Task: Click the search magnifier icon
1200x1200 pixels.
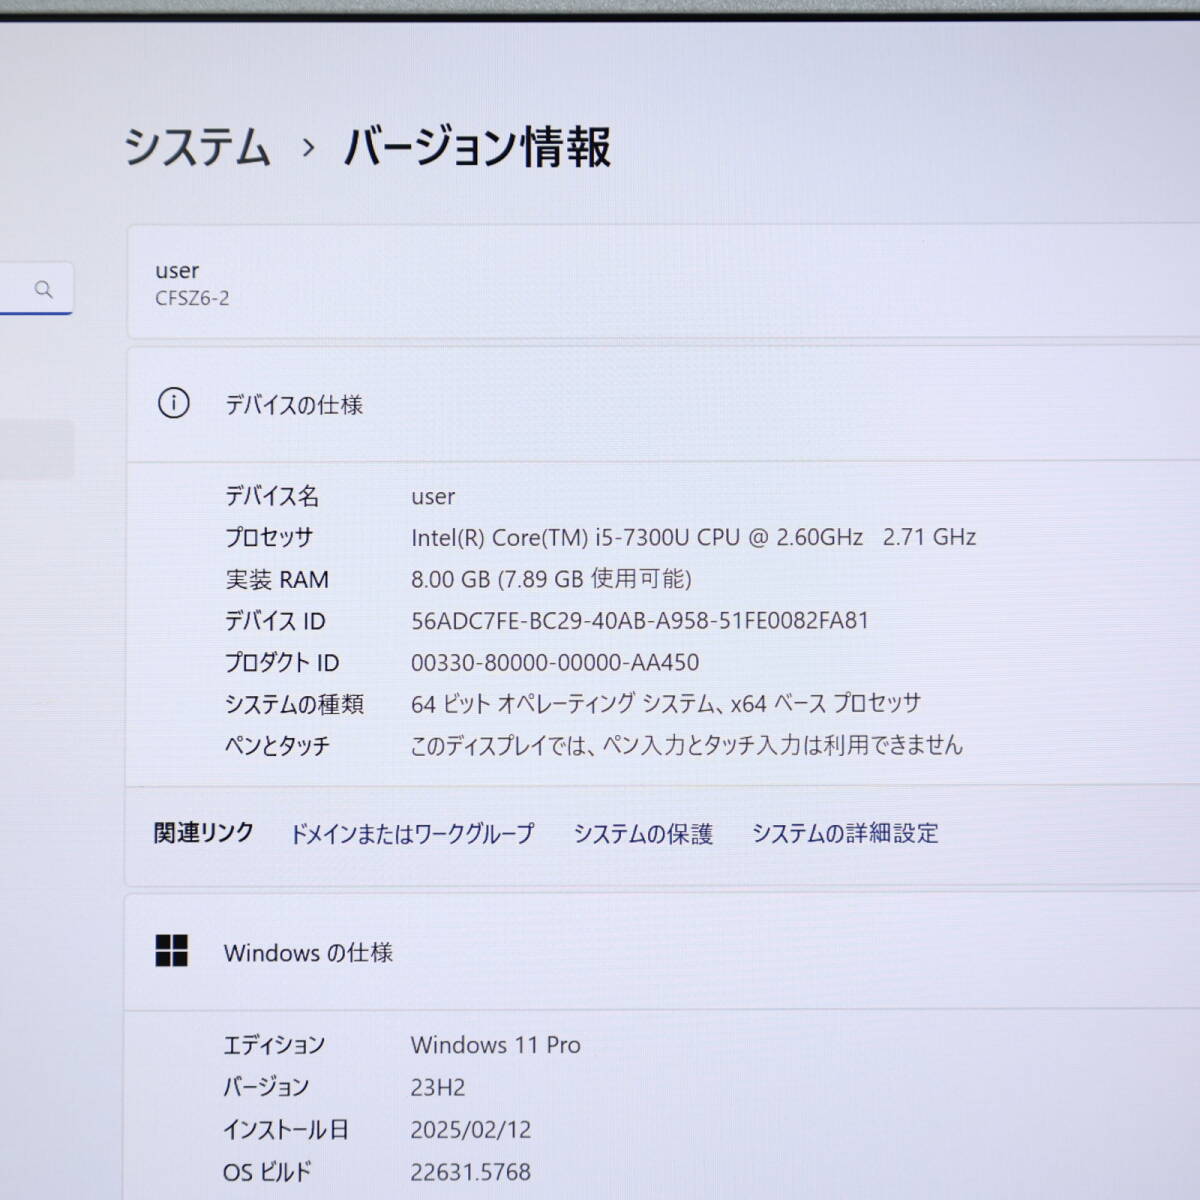Action: [x=43, y=289]
